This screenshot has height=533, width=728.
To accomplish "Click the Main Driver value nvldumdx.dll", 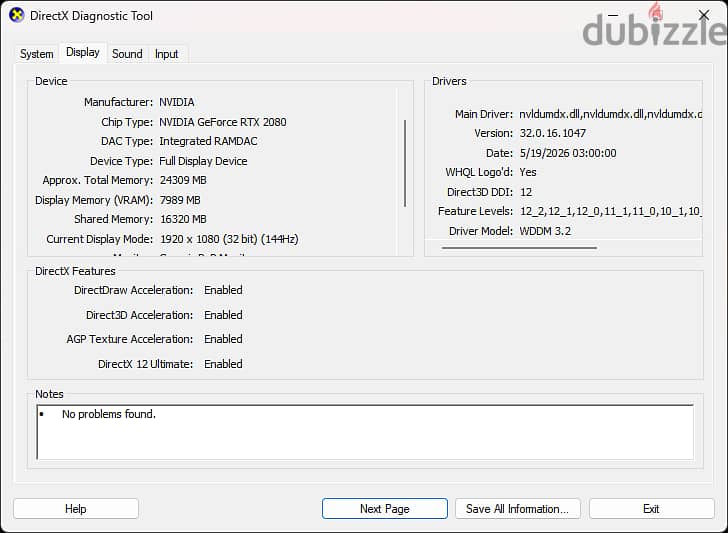I will click(610, 114).
